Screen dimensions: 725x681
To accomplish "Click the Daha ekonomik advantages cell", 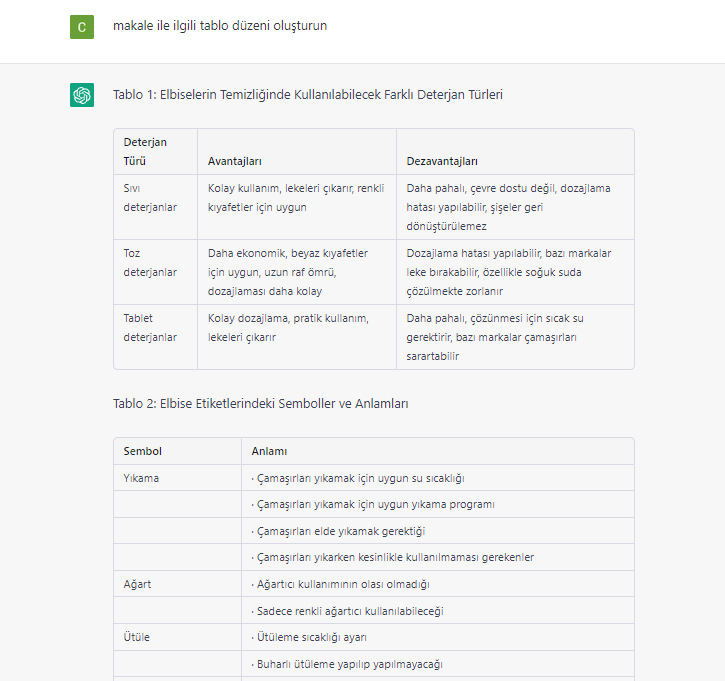I will (x=296, y=272).
